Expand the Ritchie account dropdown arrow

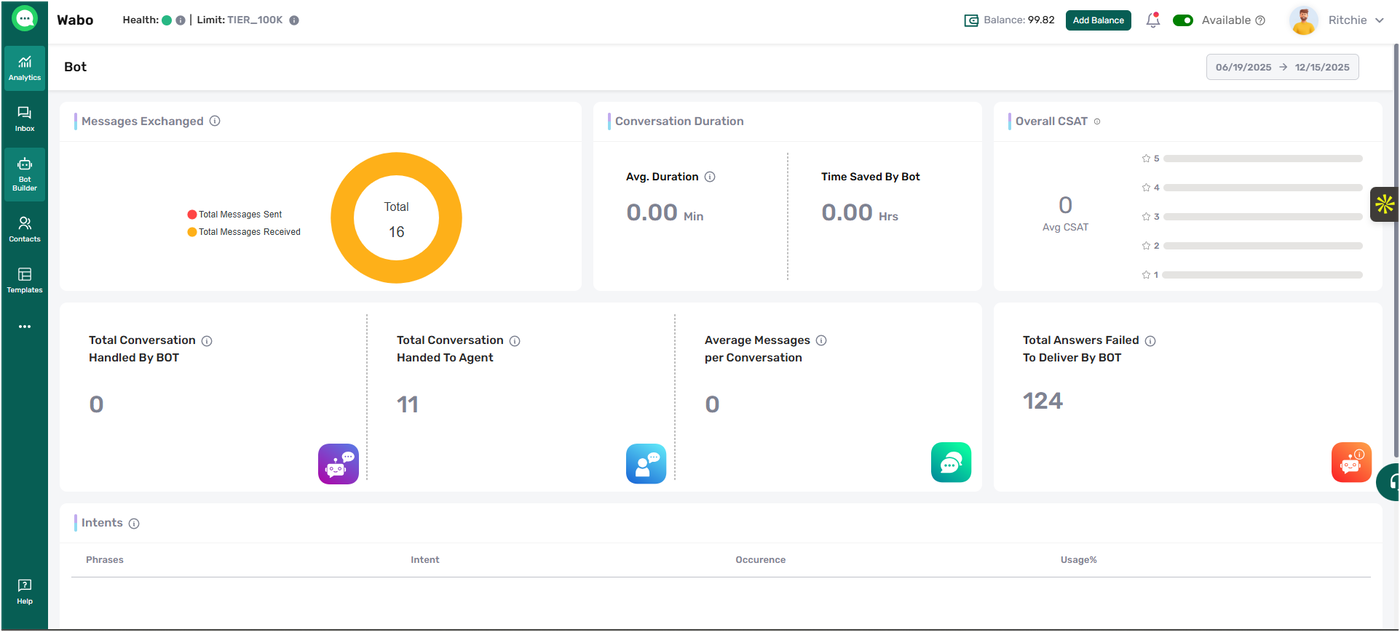pyautogui.click(x=1380, y=20)
